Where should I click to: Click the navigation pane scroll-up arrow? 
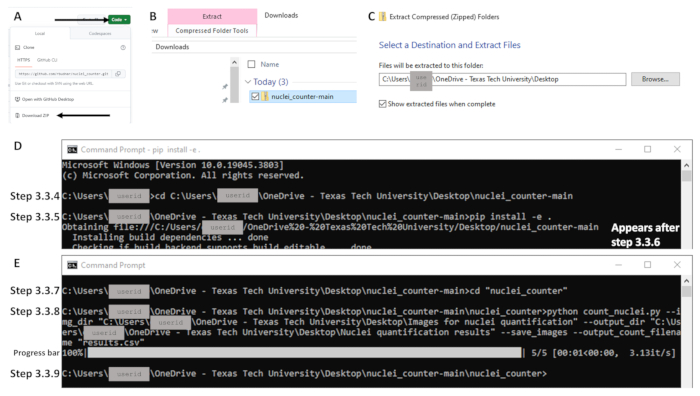234,62
